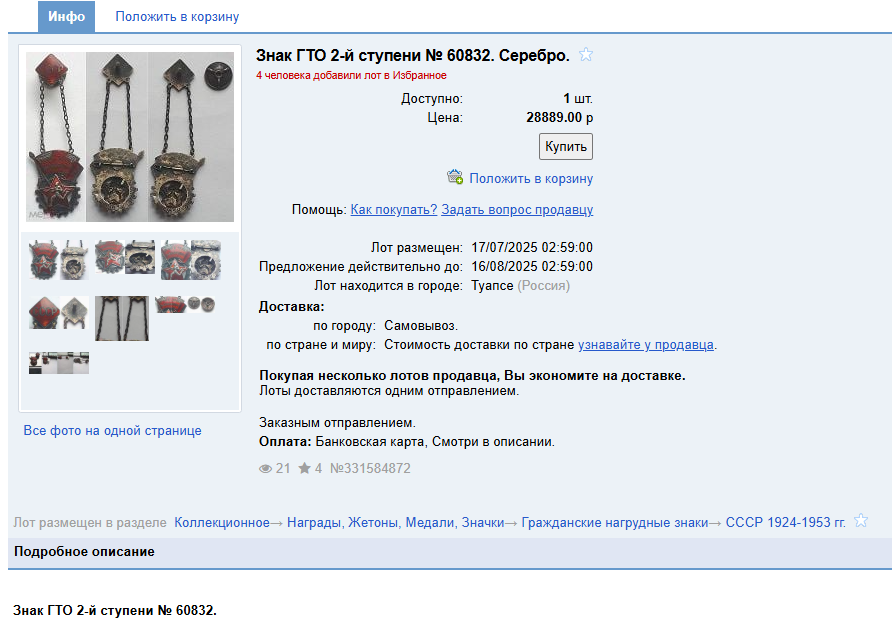The height and width of the screenshot is (629, 892).
Task: Open Задать вопрос продавцу link
Action: 517,209
